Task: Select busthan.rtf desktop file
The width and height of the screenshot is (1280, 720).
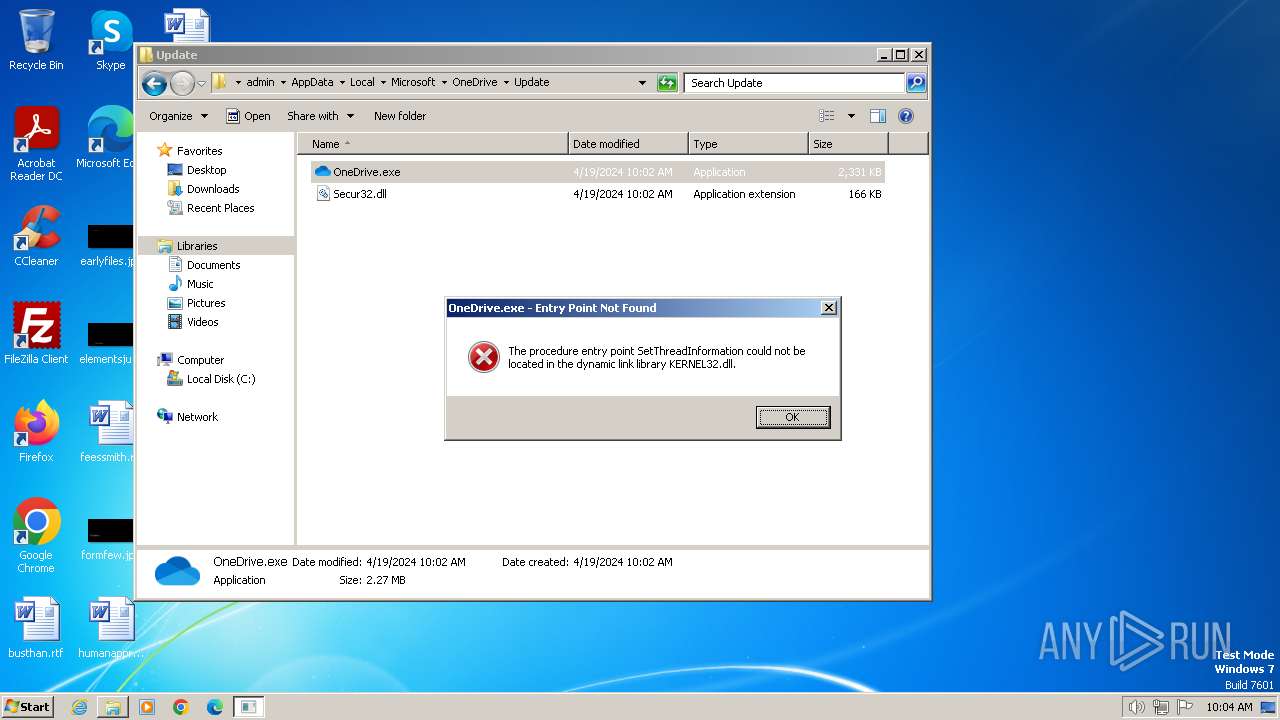Action: point(36,628)
